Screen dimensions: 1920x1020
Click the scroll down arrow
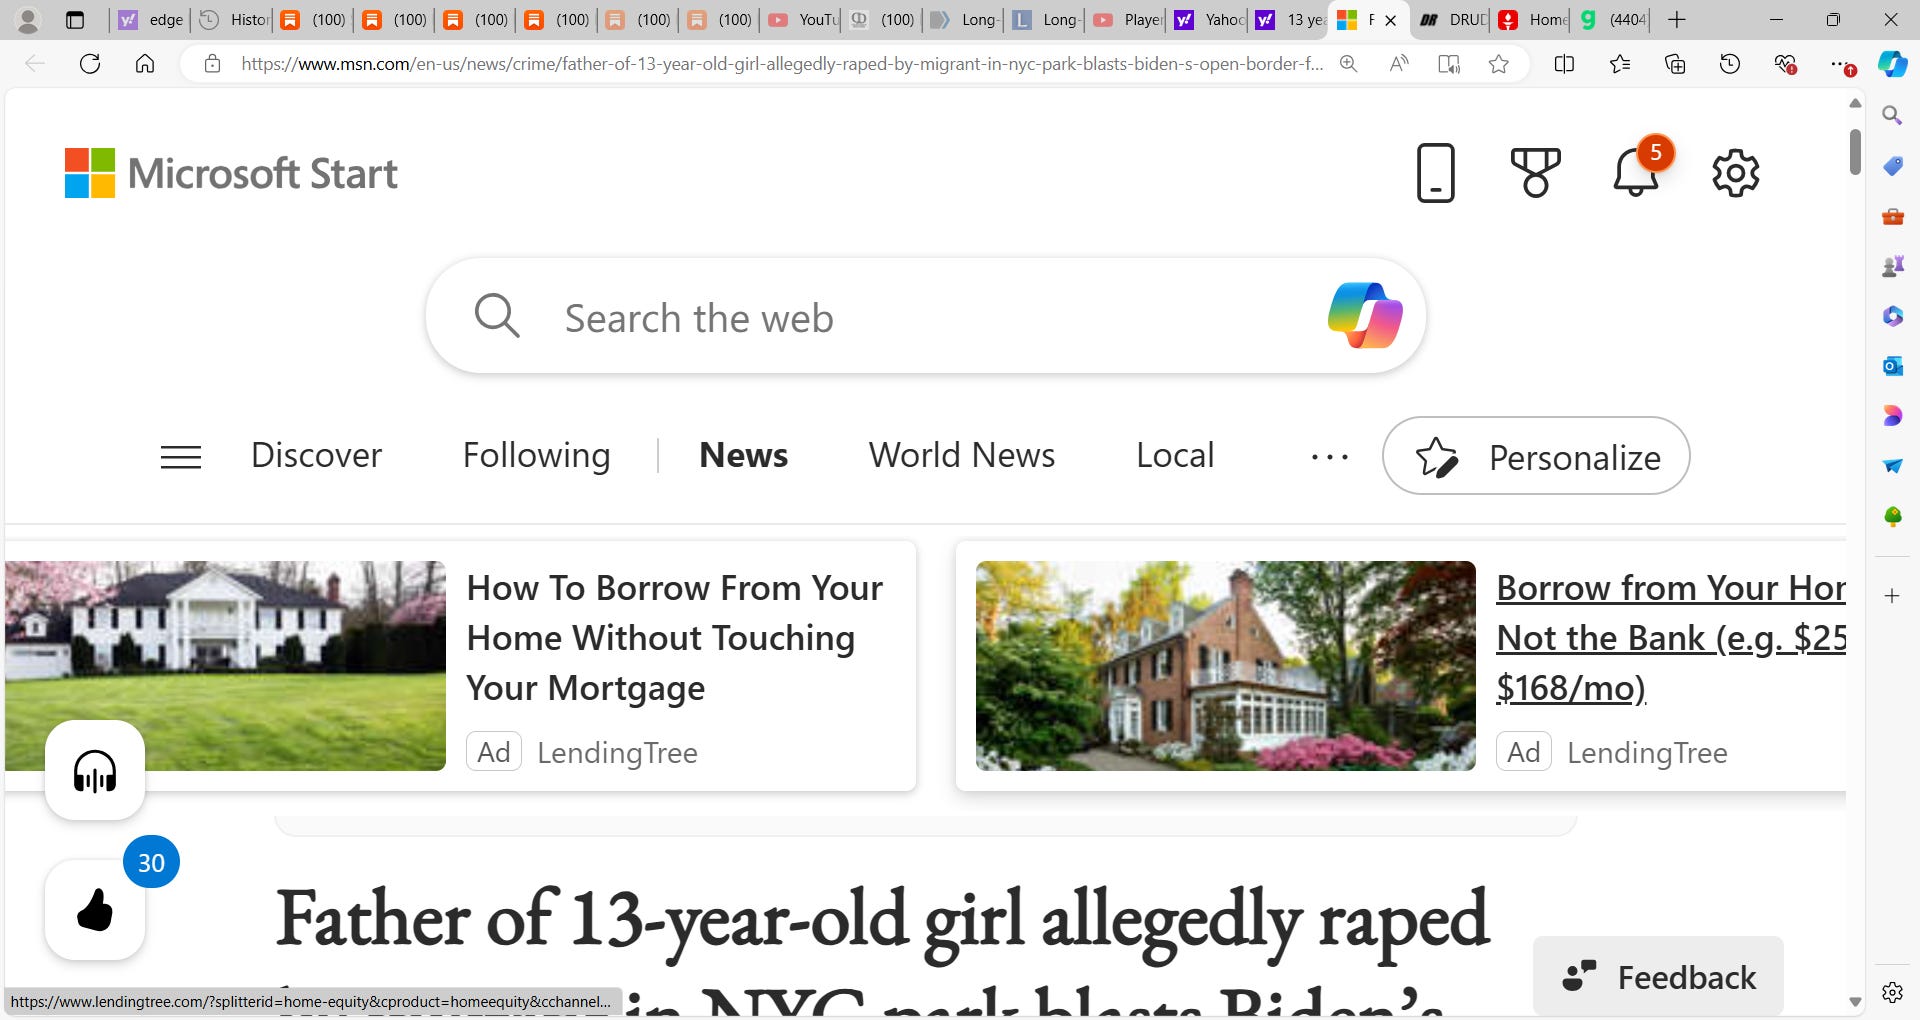[x=1855, y=1001]
